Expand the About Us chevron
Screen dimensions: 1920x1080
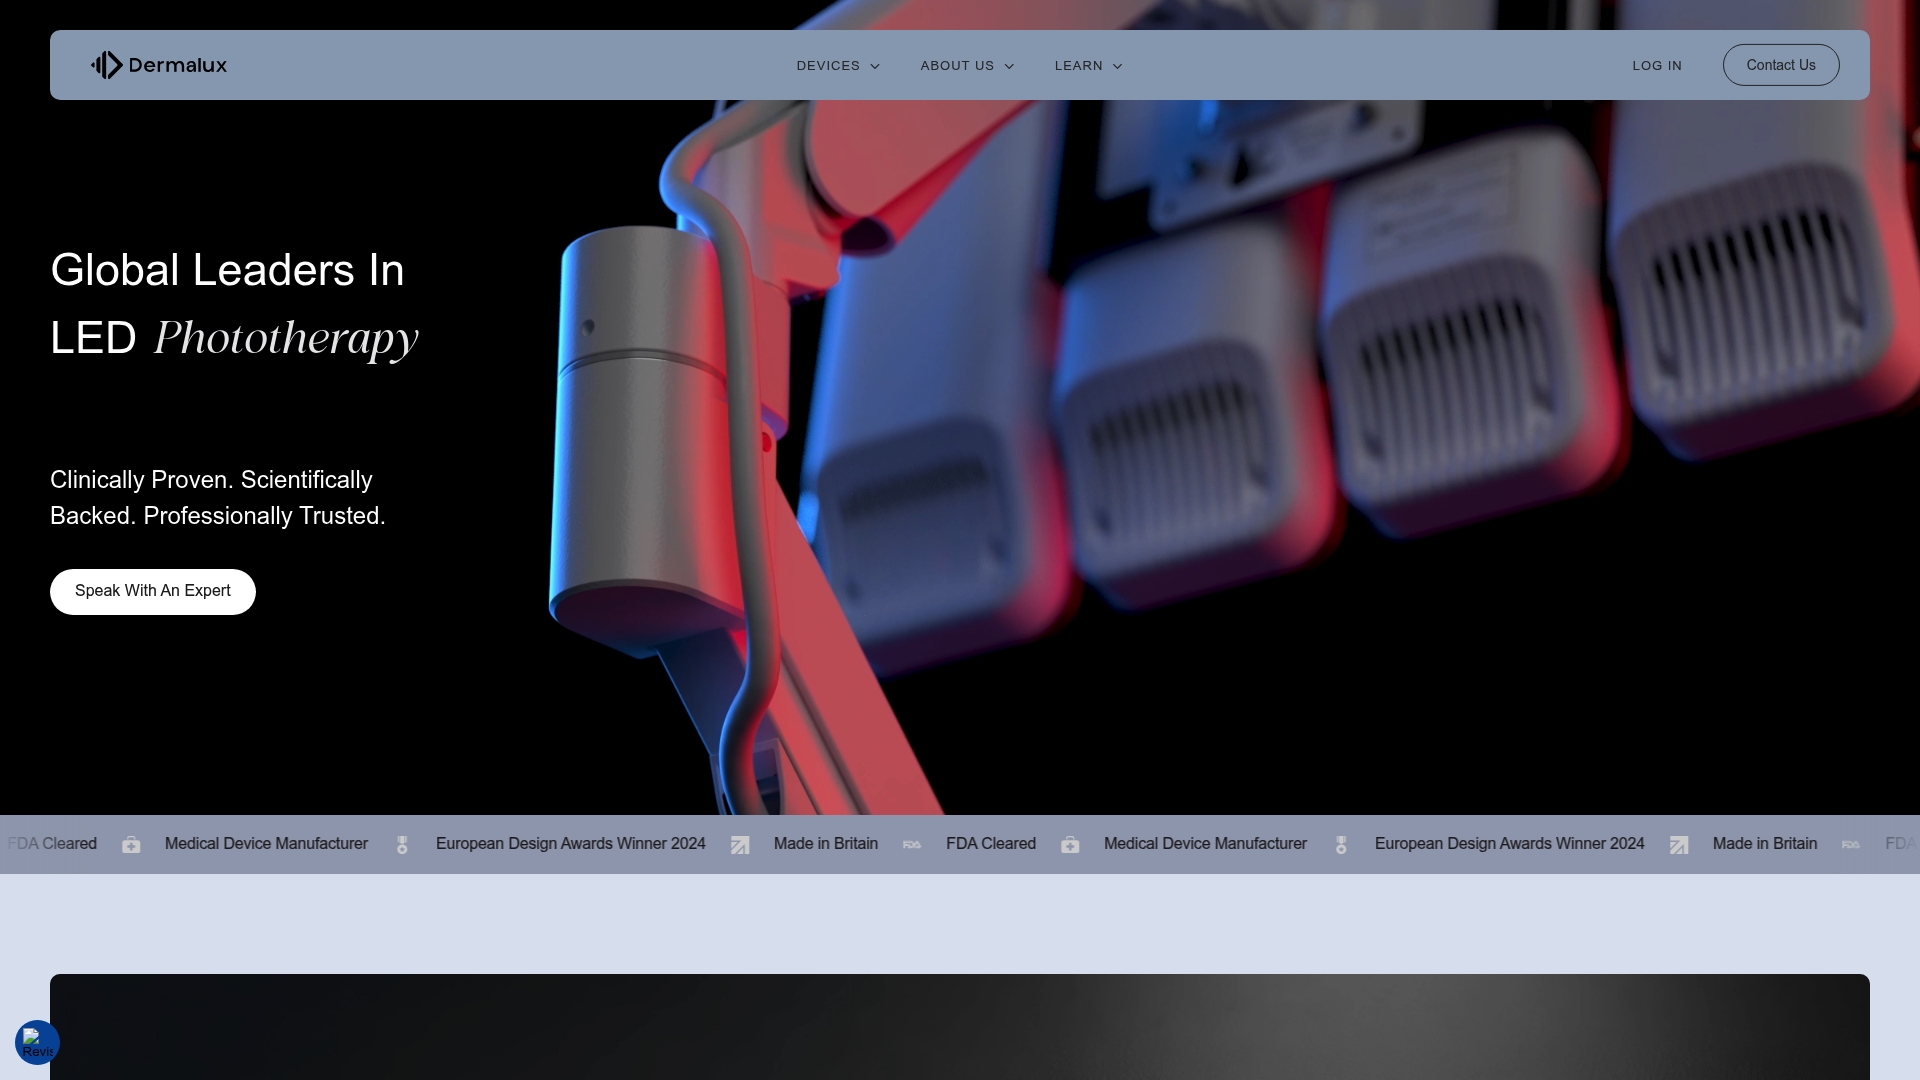(x=1009, y=66)
